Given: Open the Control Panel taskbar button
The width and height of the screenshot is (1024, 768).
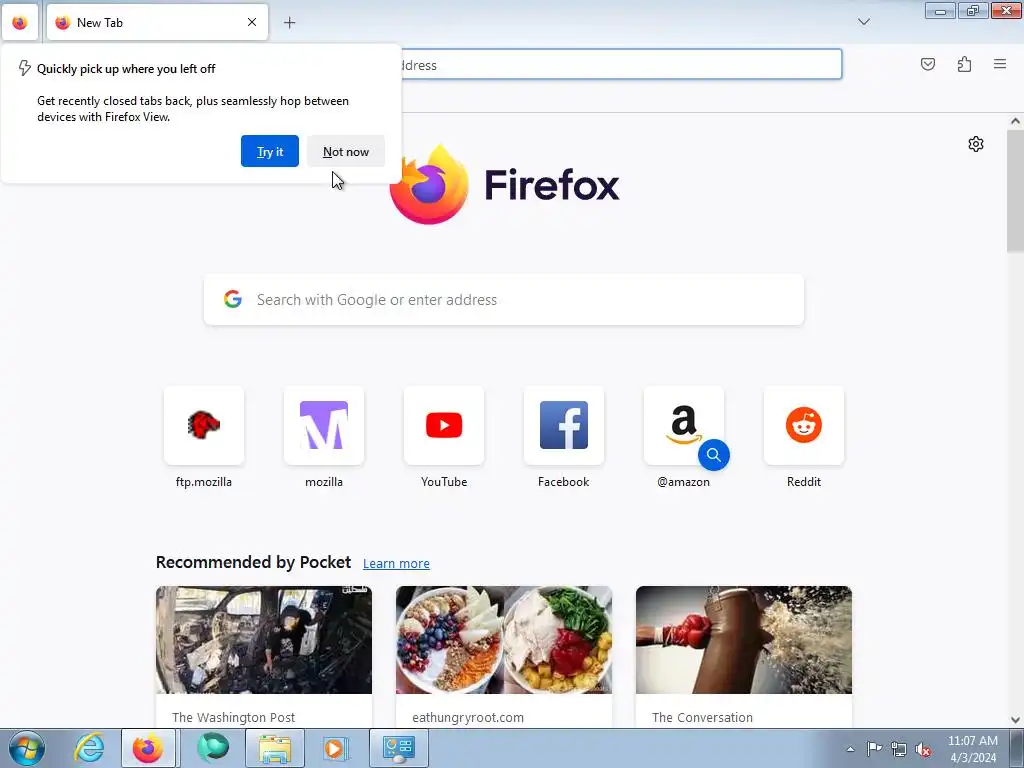Looking at the screenshot, I should [x=398, y=748].
